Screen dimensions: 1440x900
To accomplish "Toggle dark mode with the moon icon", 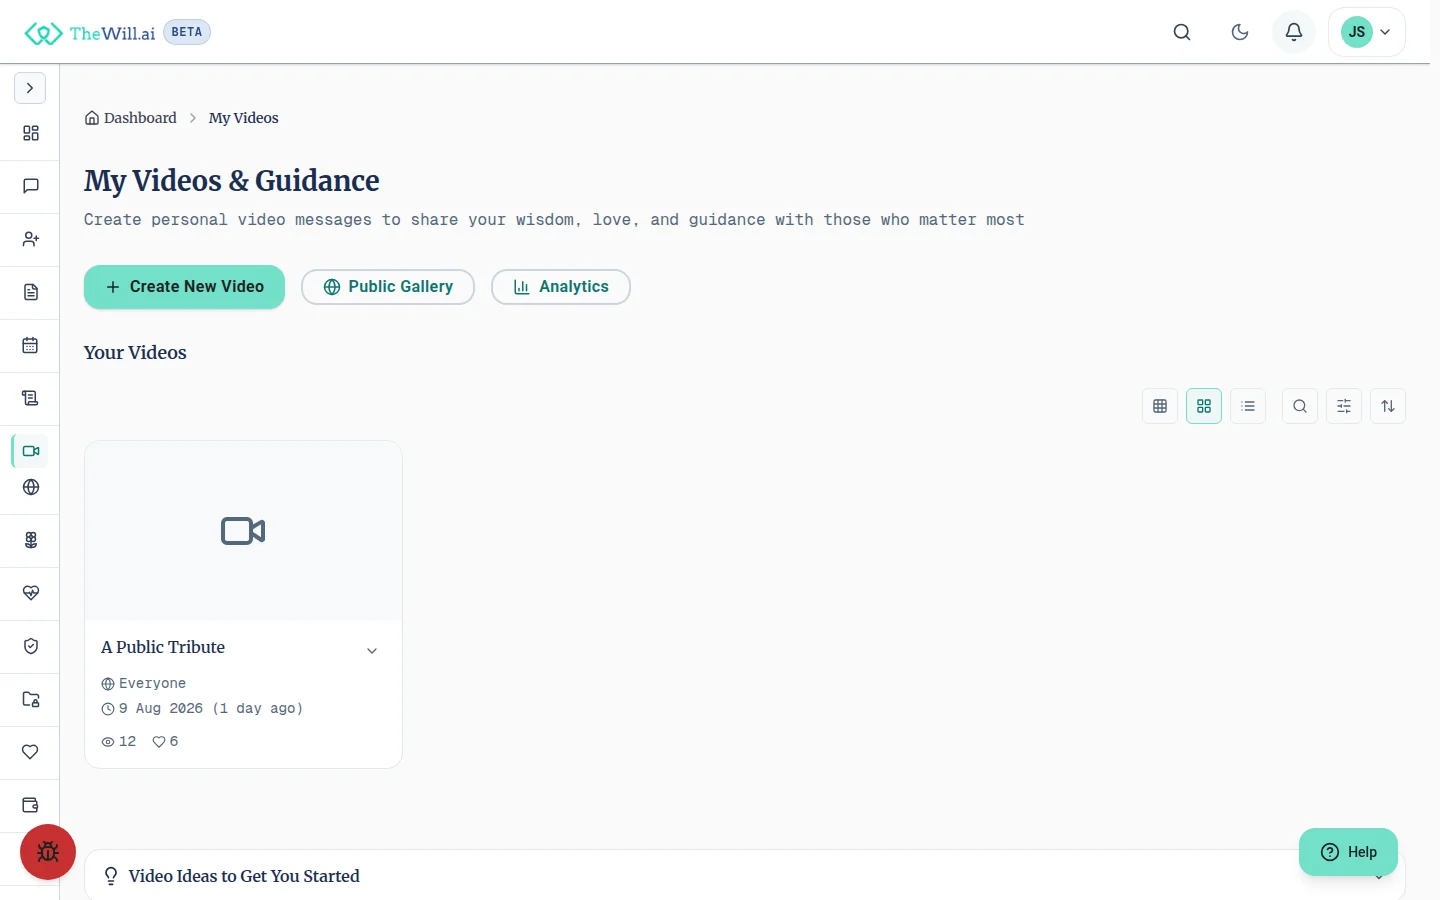I will tap(1240, 32).
